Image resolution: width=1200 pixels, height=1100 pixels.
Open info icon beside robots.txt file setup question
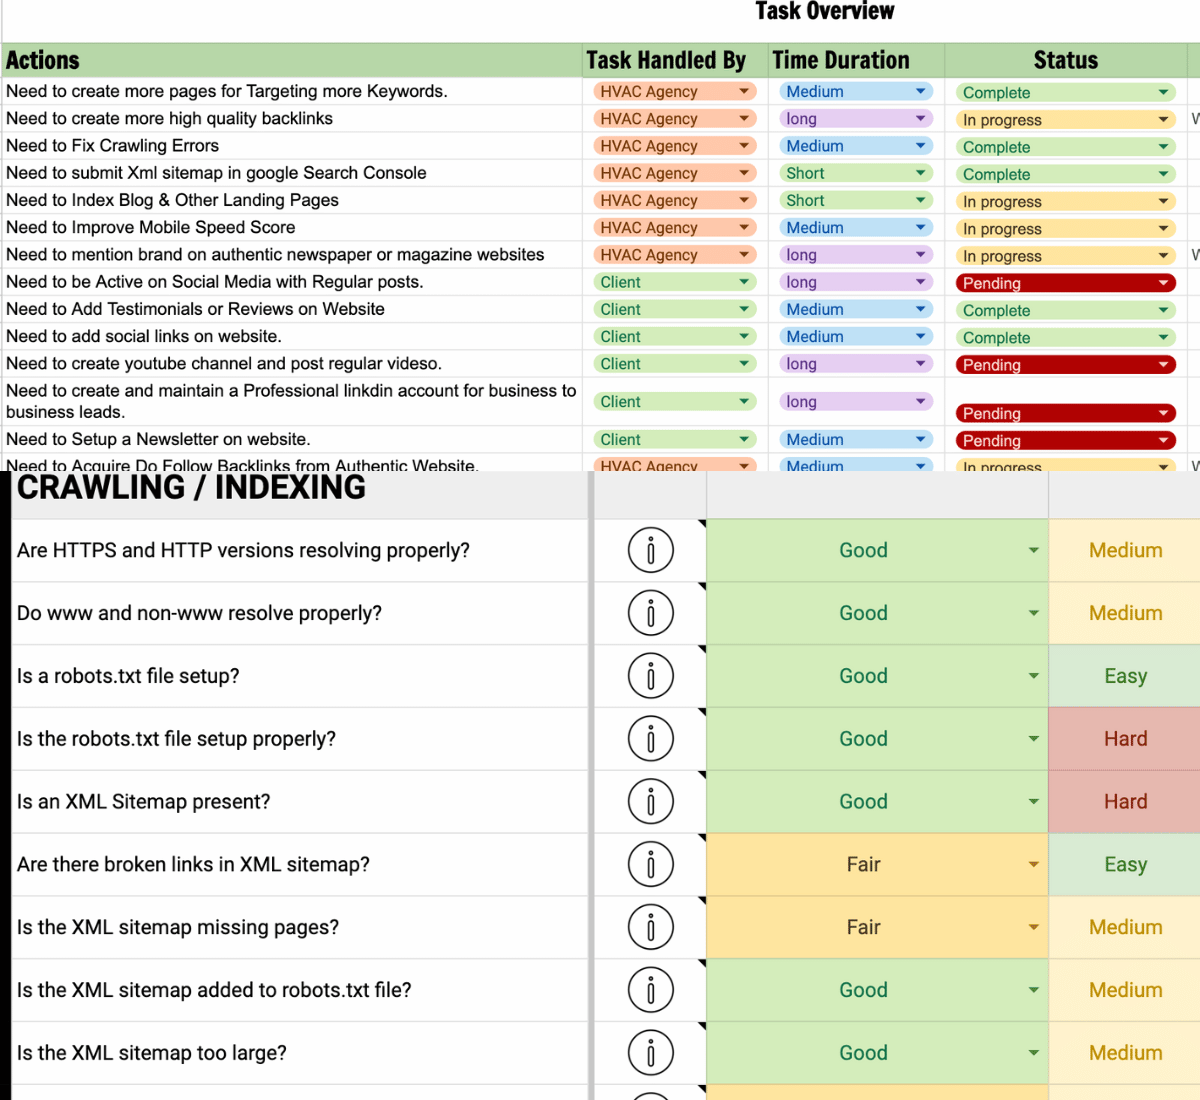(651, 676)
